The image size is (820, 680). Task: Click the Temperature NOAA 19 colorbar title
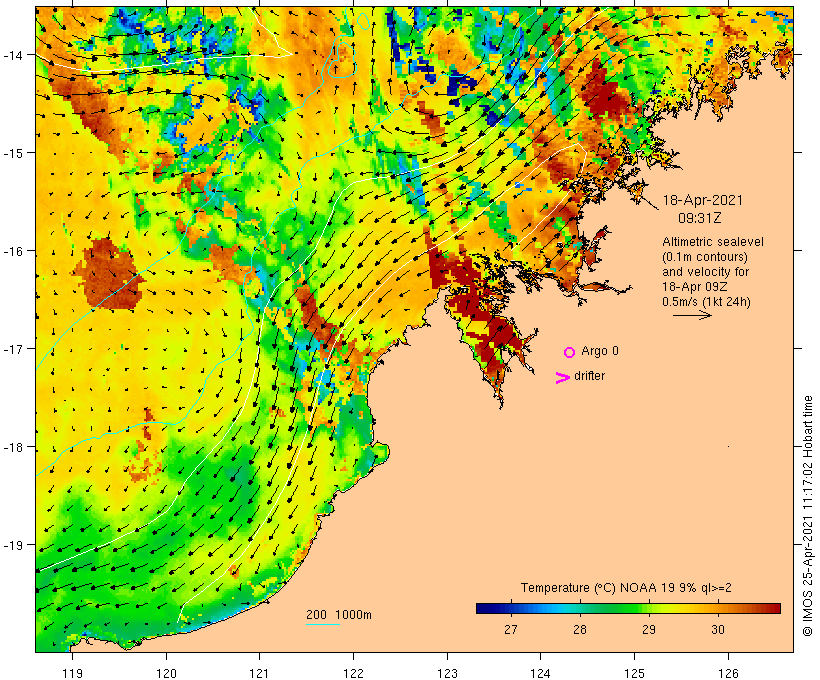[x=626, y=588]
